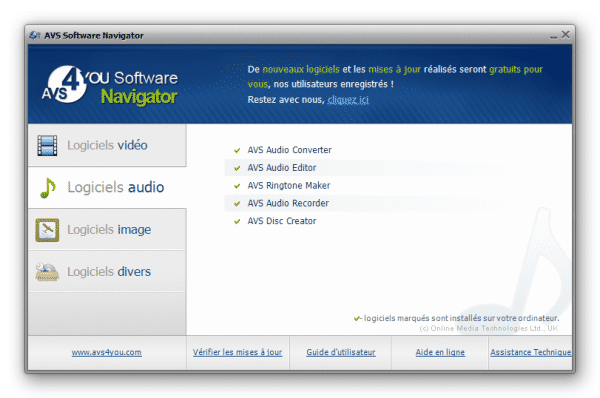Launch AVS Audio Editor
Viewport: 600px width, 398px height.
coord(282,168)
